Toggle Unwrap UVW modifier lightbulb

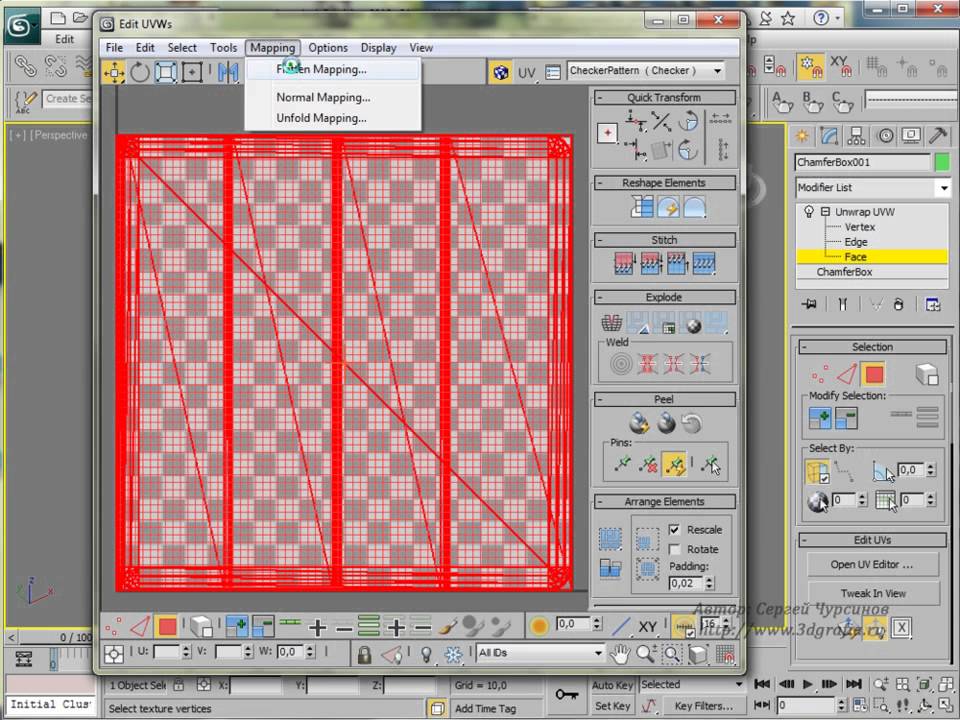pos(808,212)
